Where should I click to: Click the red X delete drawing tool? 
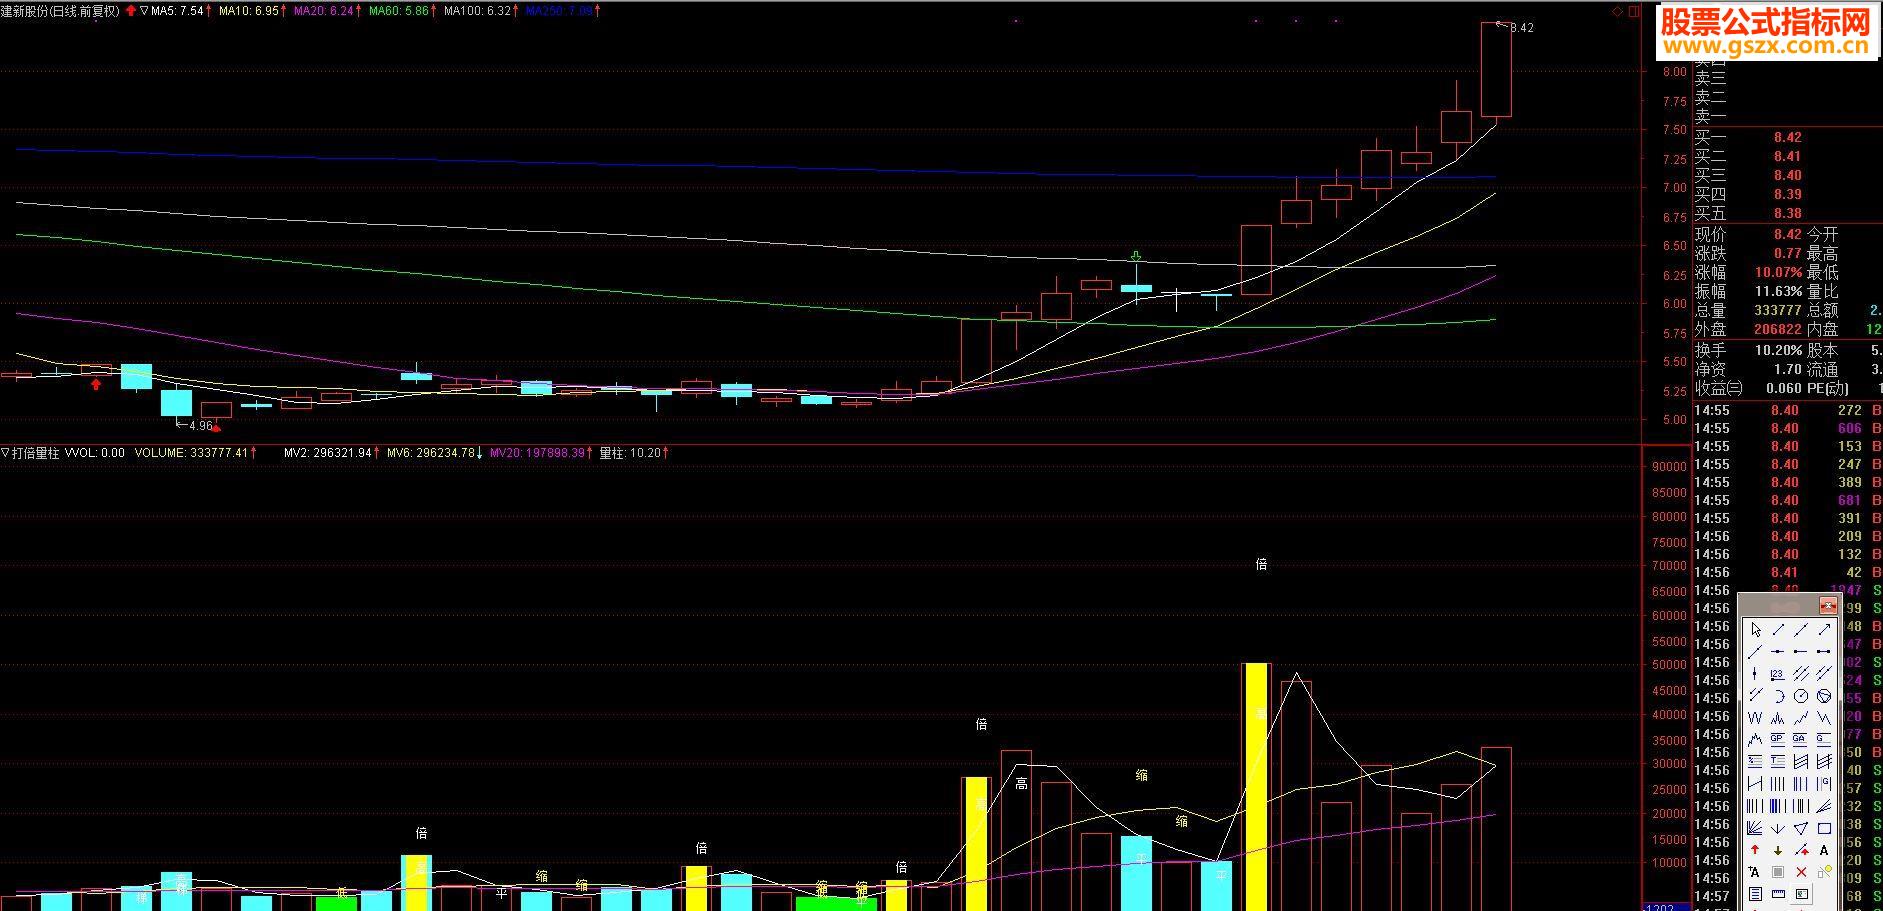1801,872
